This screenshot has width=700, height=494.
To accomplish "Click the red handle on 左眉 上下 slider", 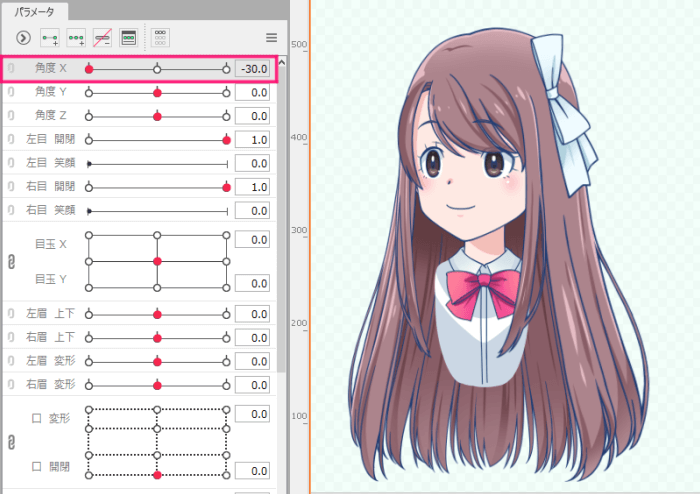I will point(157,315).
